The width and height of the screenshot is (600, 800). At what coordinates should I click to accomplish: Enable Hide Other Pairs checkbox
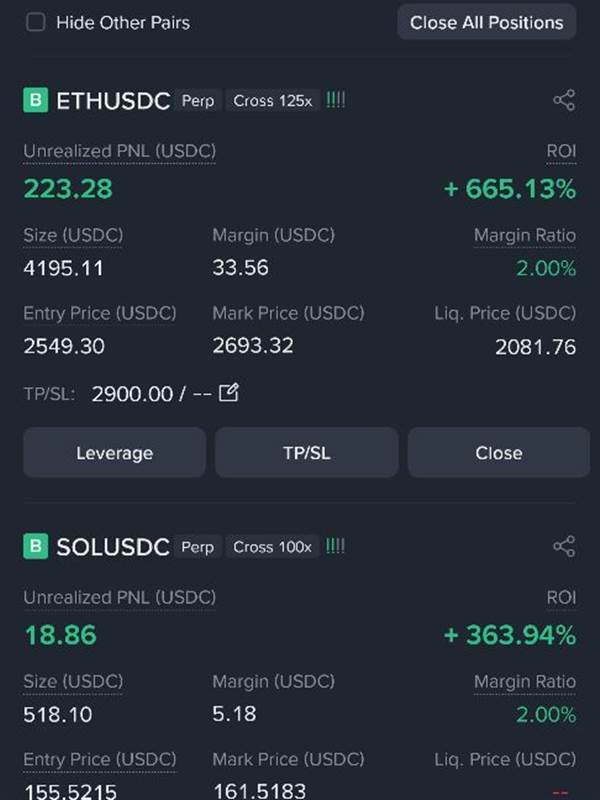tap(36, 22)
